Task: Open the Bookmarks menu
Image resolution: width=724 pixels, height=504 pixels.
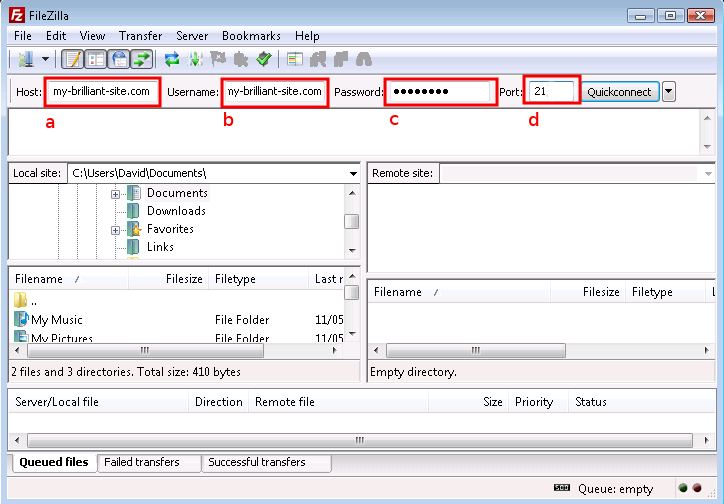Action: click(x=251, y=36)
